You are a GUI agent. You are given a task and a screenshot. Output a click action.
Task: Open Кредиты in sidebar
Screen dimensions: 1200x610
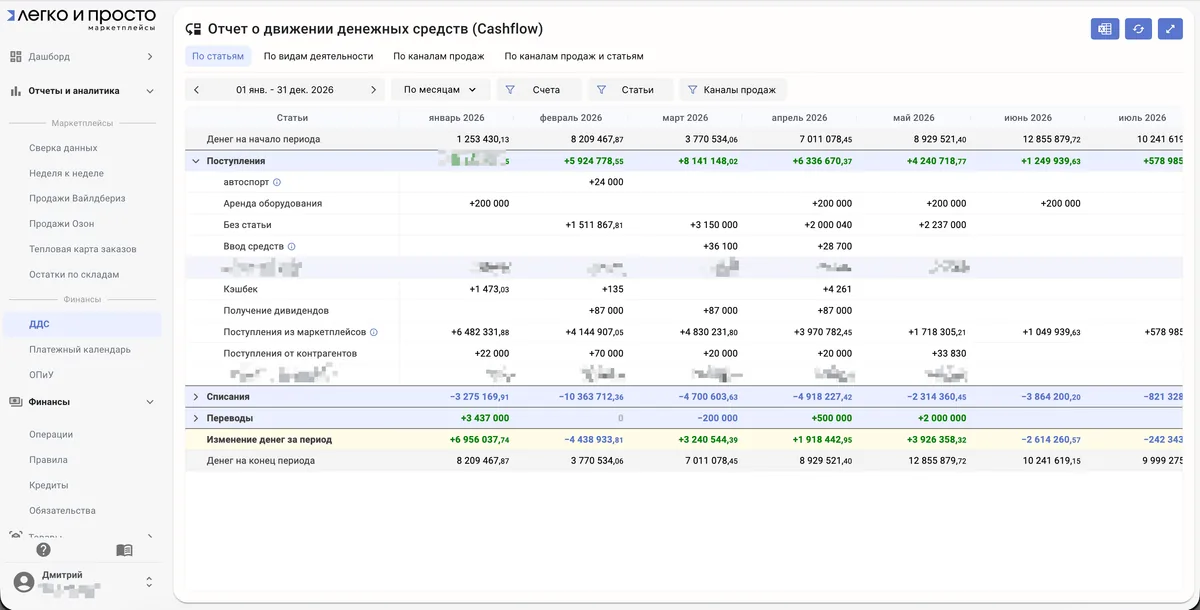pos(49,485)
